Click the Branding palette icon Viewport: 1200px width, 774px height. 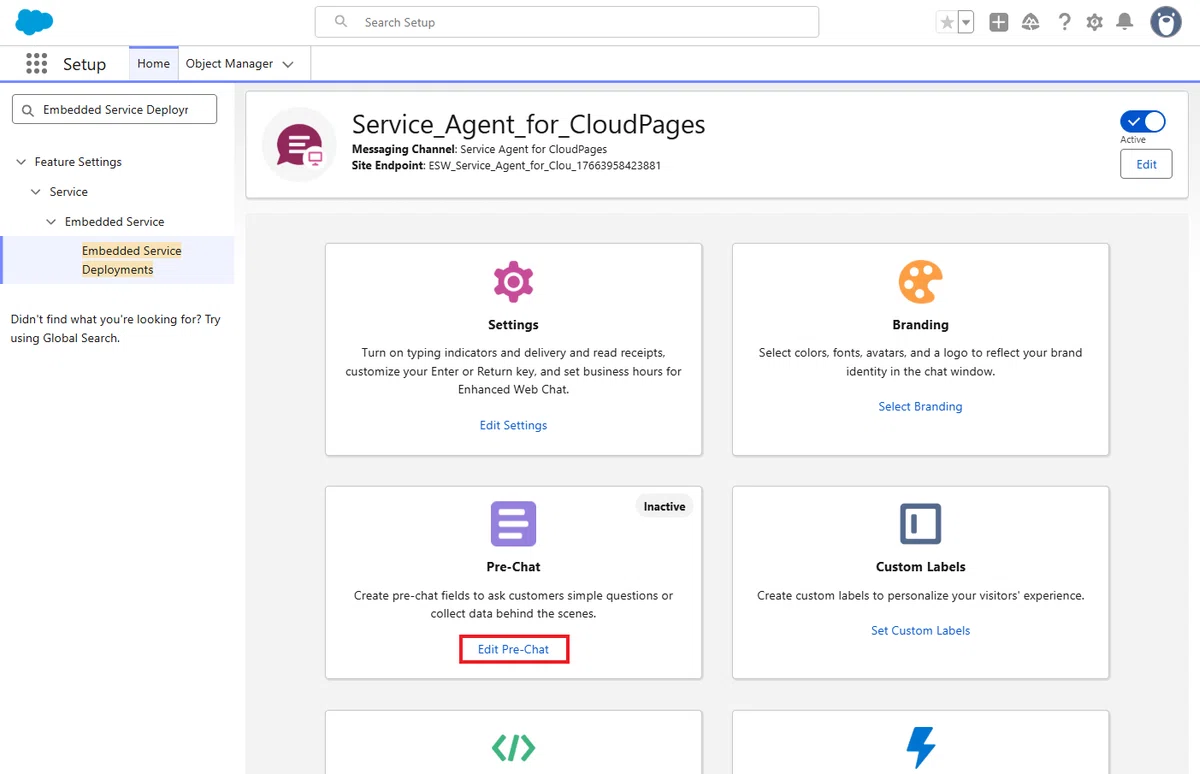tap(920, 282)
